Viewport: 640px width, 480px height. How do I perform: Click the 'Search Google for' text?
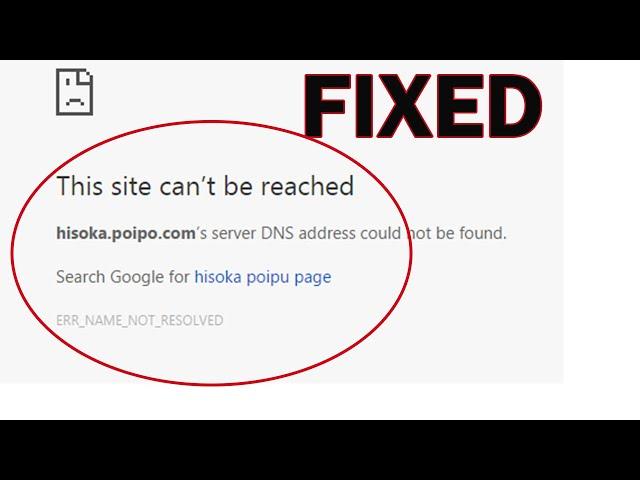123,277
